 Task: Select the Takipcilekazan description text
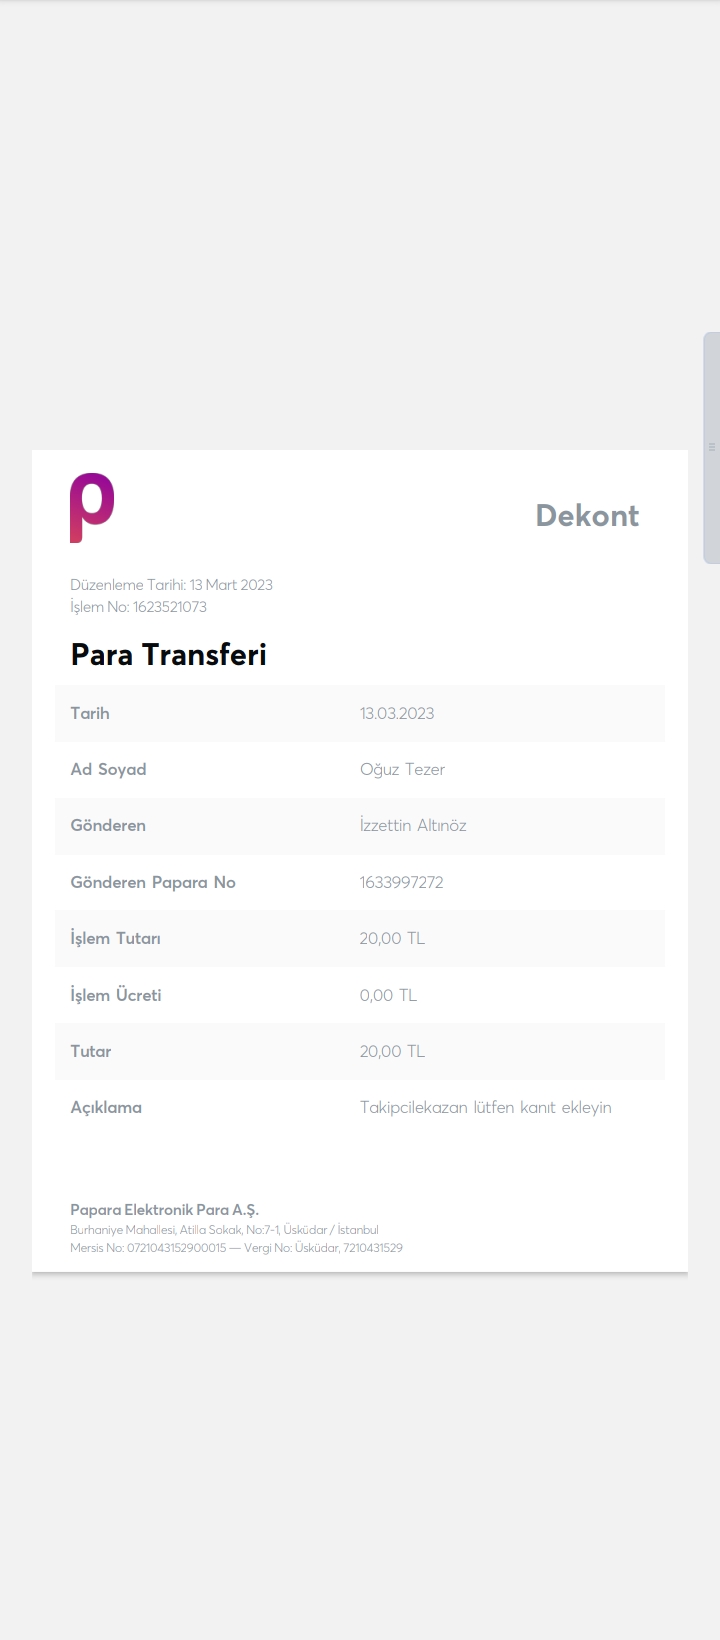point(485,1107)
